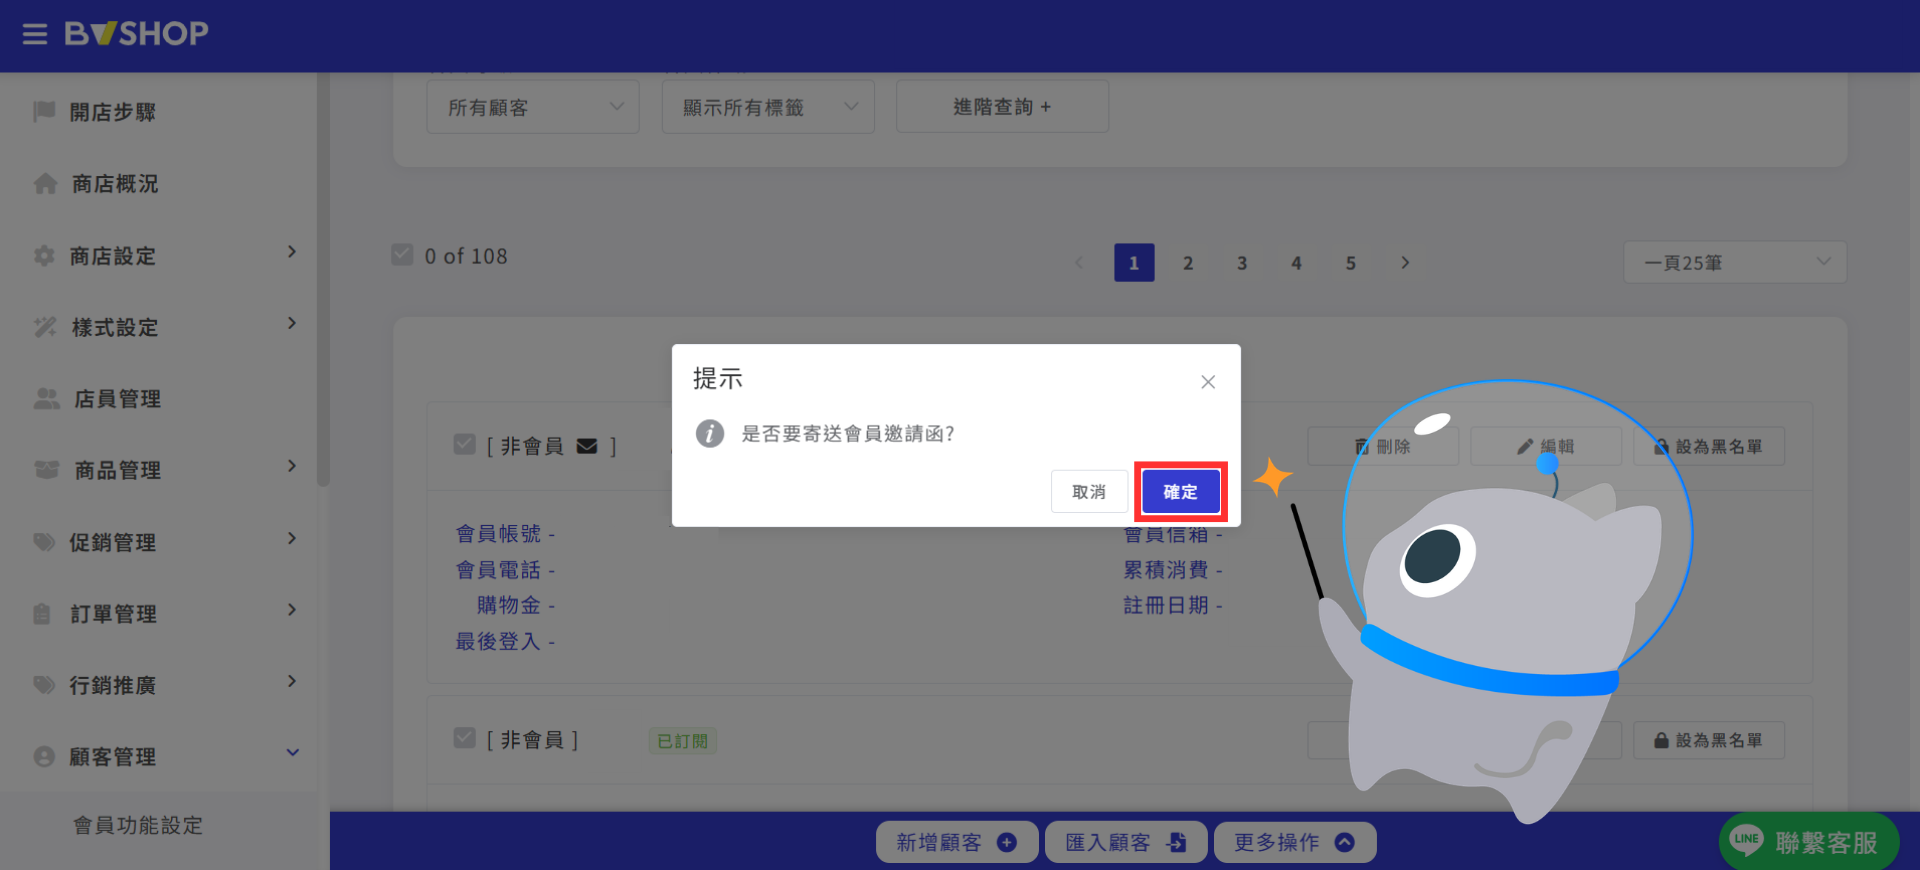
Task: Click the flag icon beside 開店步驟
Action: 44,111
